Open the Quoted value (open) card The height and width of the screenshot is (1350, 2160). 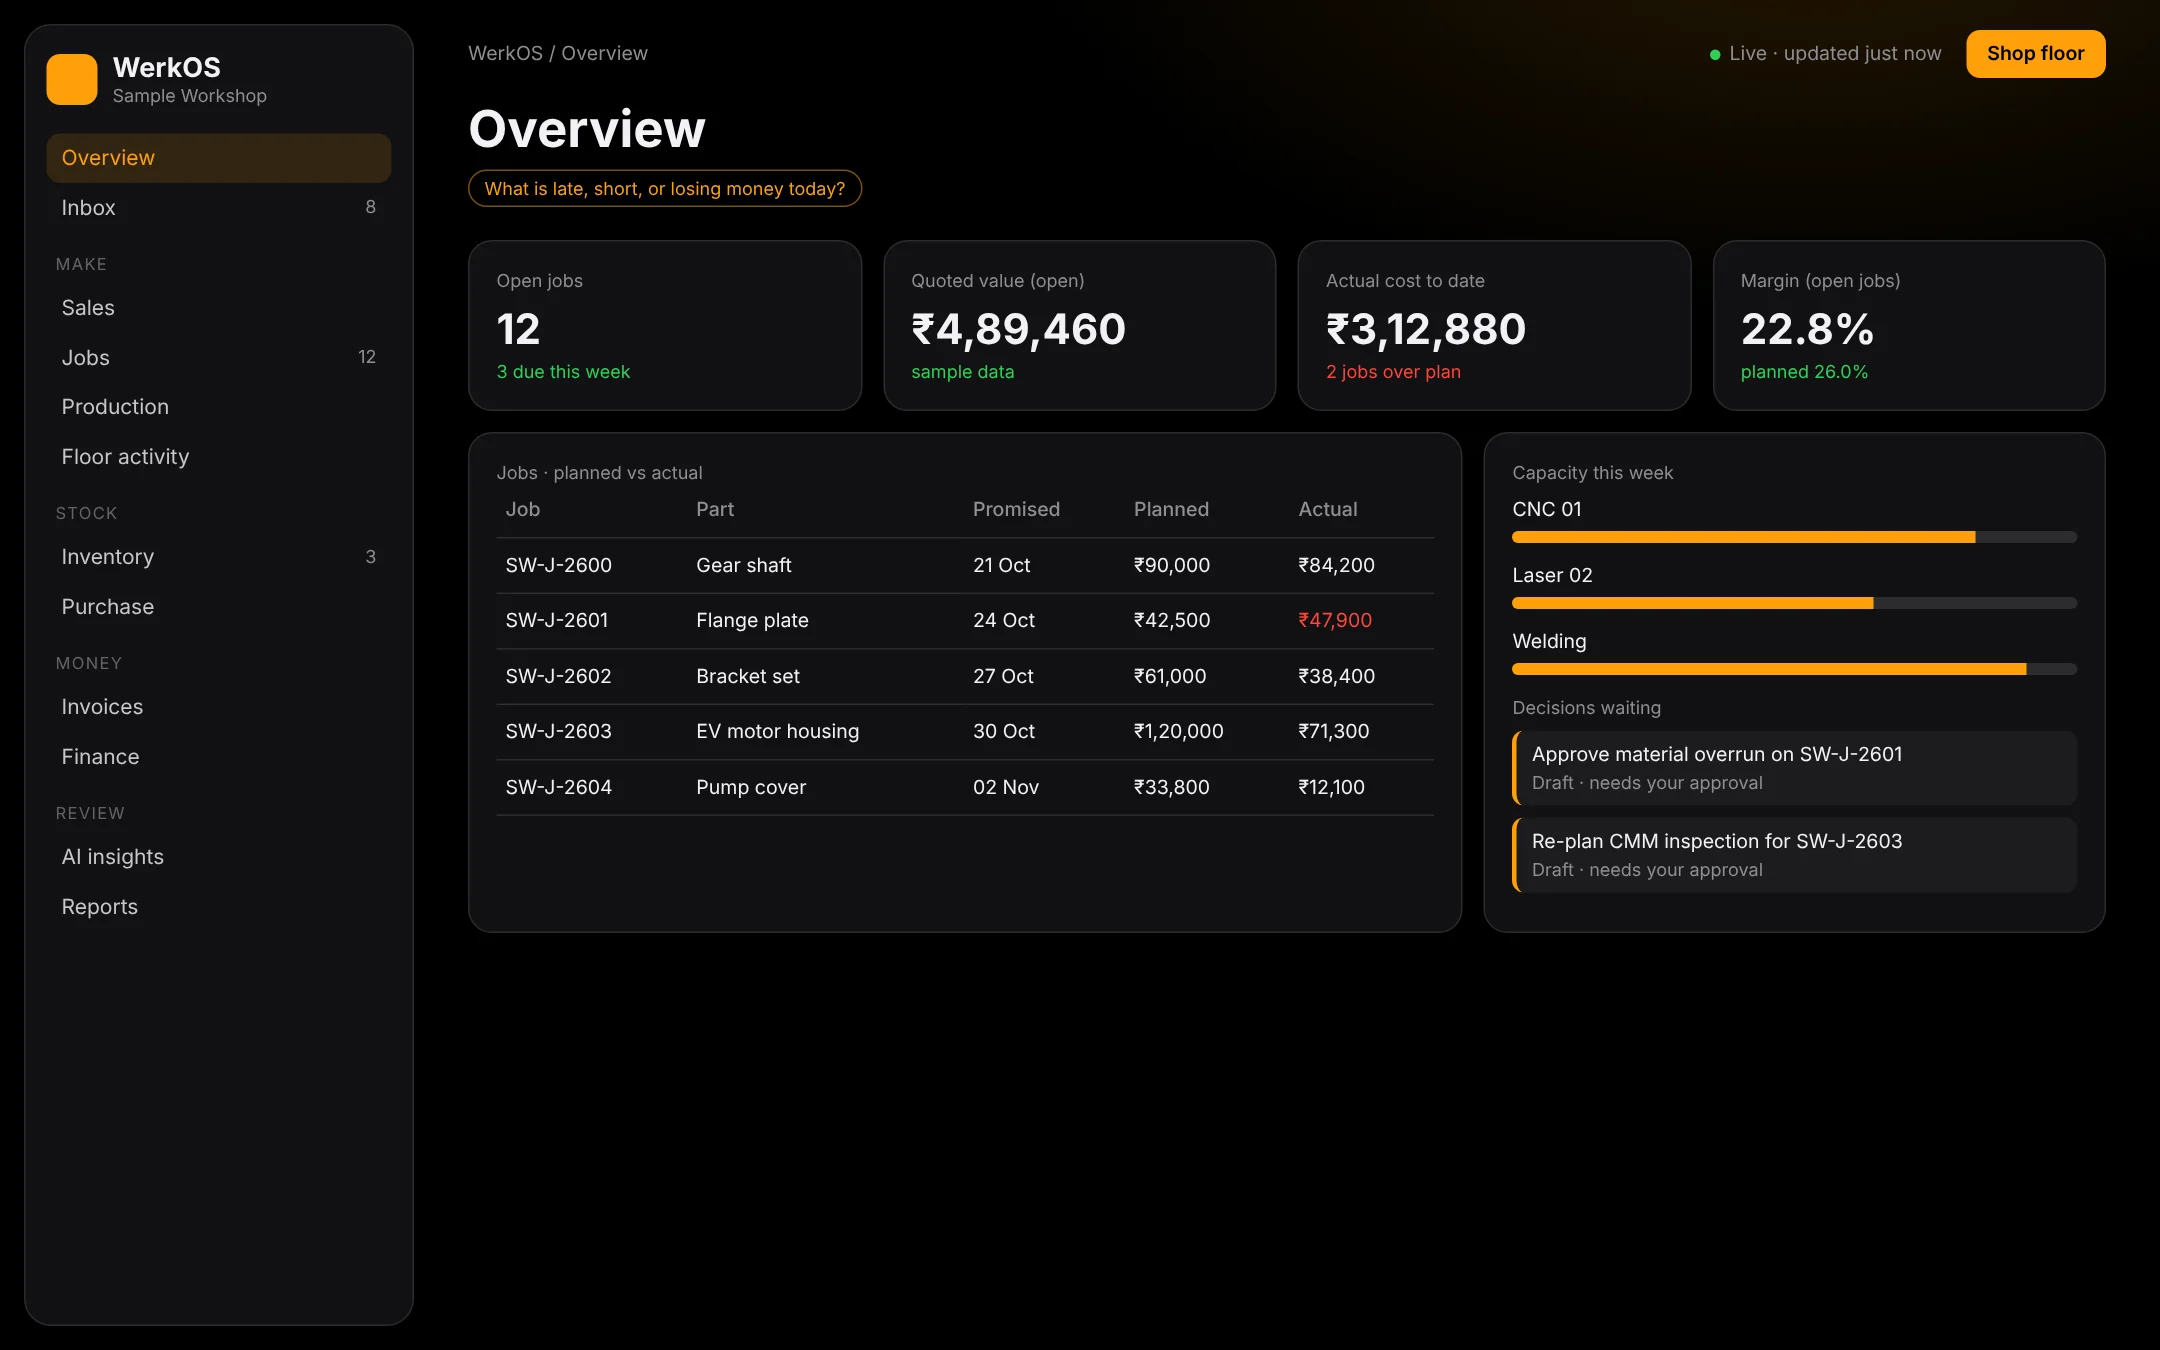(1080, 325)
